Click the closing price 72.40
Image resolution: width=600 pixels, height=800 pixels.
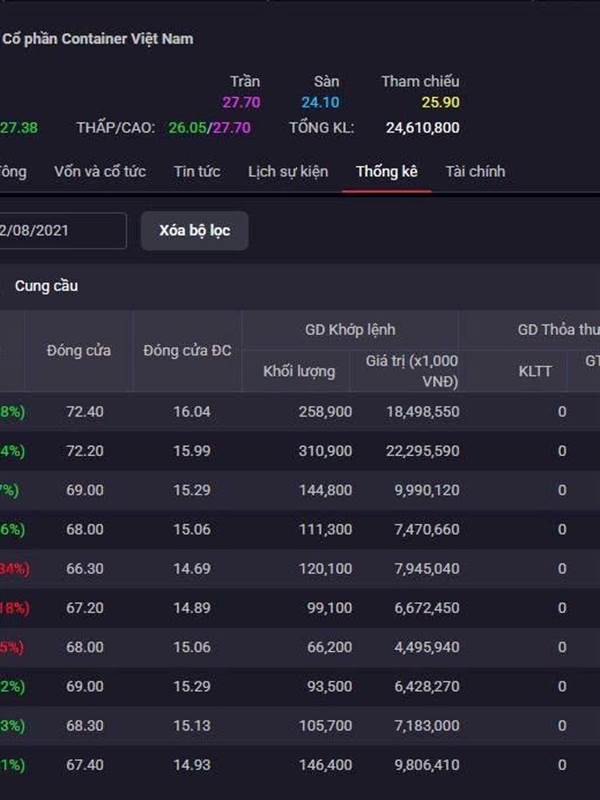click(x=85, y=411)
